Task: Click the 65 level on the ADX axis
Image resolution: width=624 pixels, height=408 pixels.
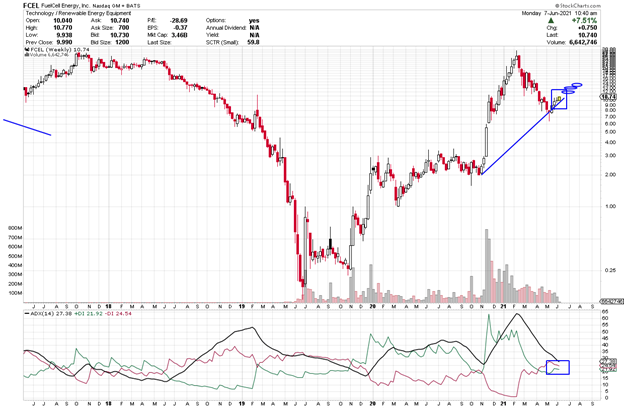Action: coord(605,312)
